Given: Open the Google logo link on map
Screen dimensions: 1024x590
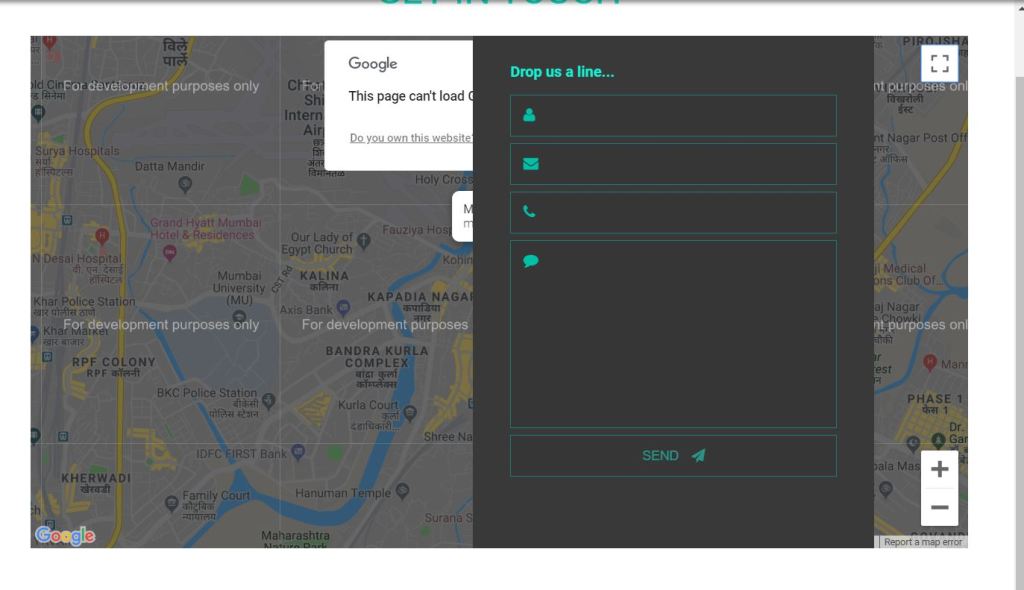Looking at the screenshot, I should coord(65,536).
